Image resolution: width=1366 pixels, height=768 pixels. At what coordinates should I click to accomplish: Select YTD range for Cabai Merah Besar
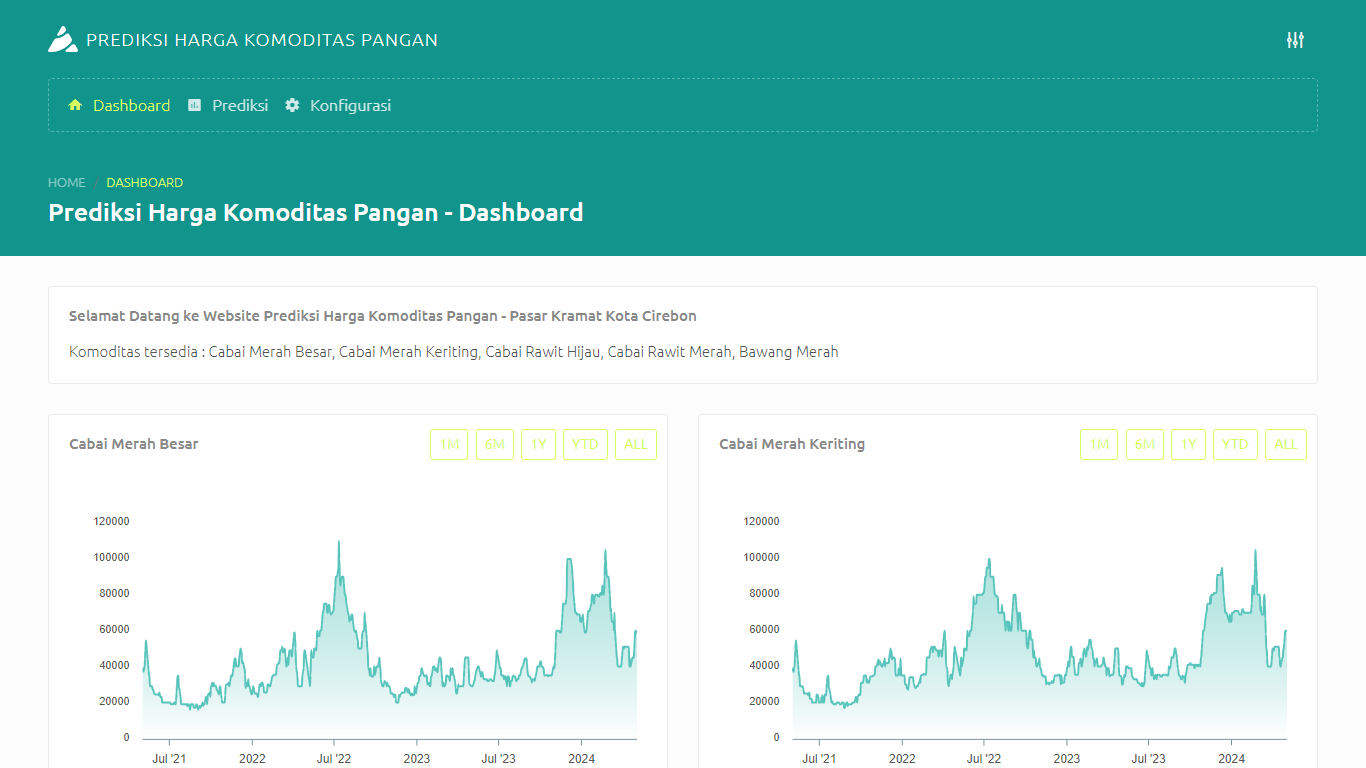pyautogui.click(x=585, y=445)
